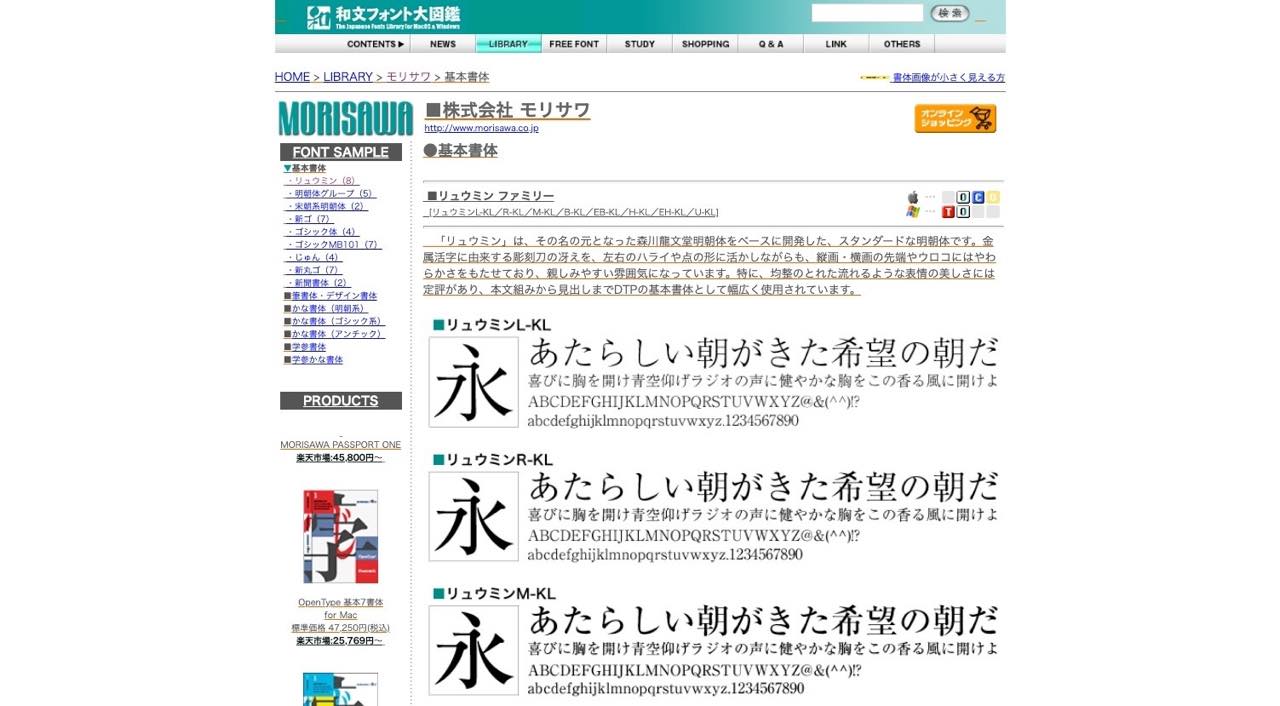The image size is (1280, 706).
Task: Open かな書体（アンチック） category
Action: pos(334,334)
